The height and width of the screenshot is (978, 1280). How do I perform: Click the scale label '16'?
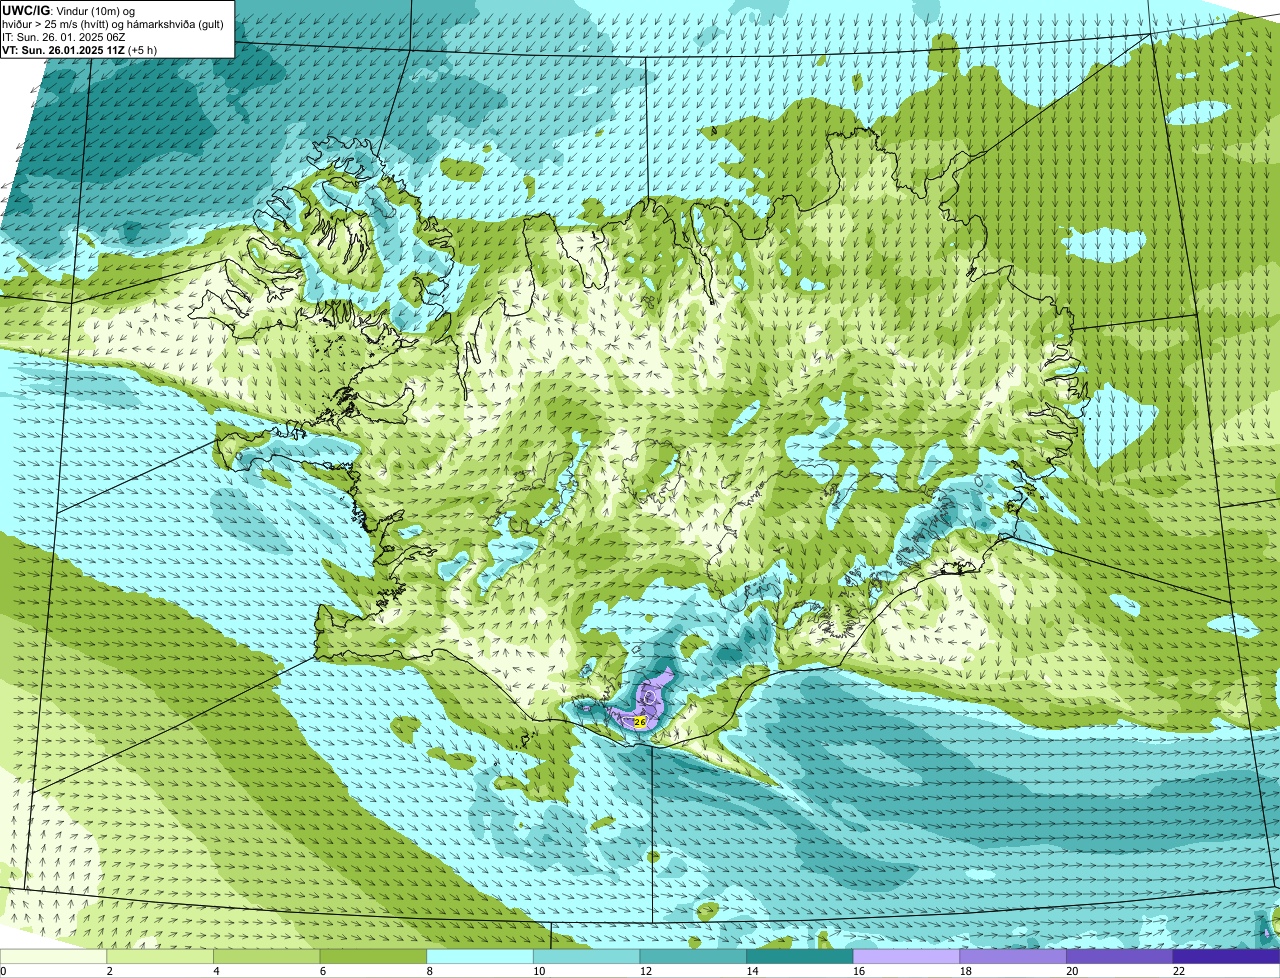click(x=859, y=971)
